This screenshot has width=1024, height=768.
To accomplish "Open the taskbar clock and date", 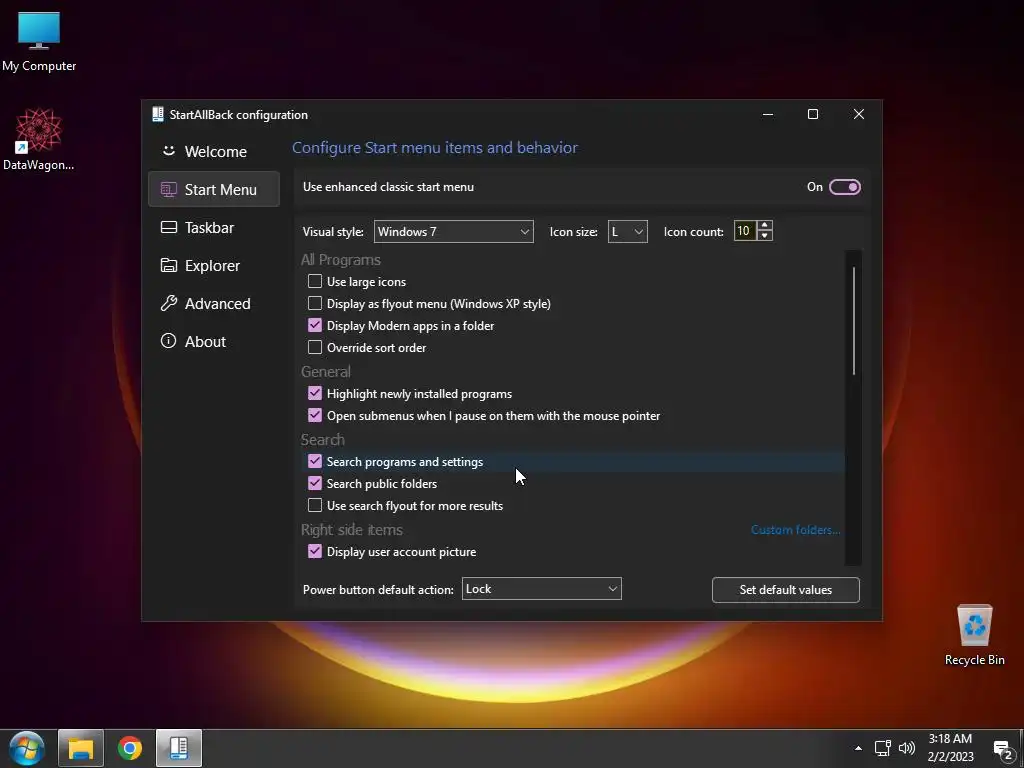I will click(950, 748).
